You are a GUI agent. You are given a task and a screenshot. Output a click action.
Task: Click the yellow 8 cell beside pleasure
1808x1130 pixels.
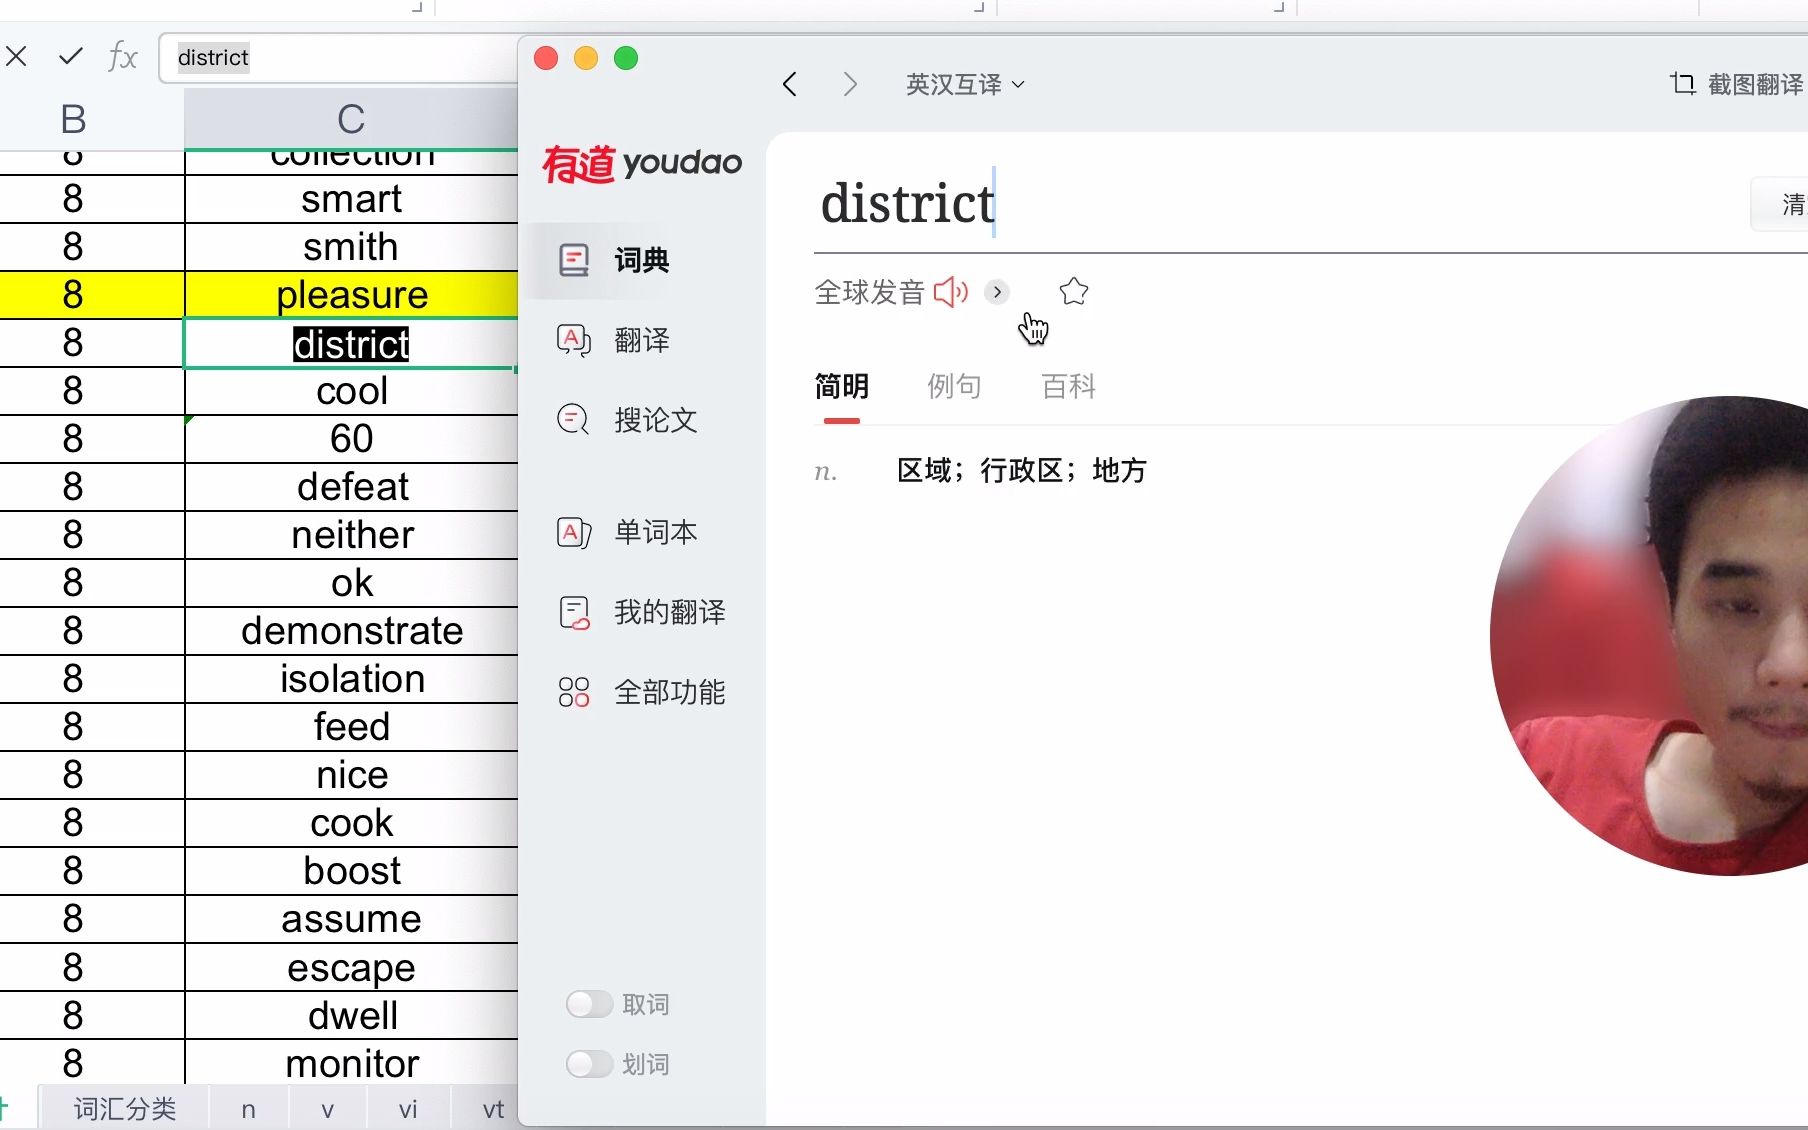coord(92,295)
